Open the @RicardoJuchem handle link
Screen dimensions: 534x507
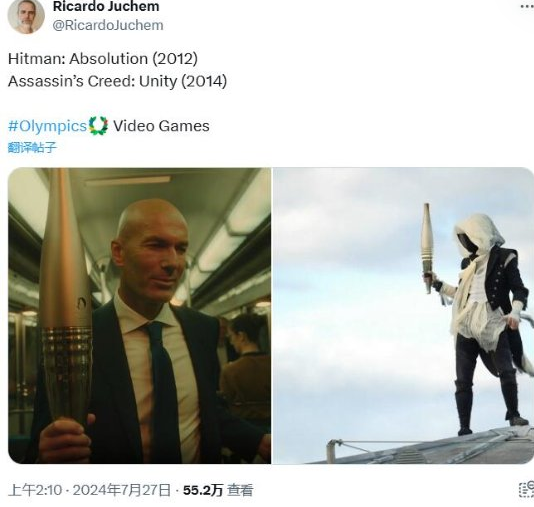(108, 25)
